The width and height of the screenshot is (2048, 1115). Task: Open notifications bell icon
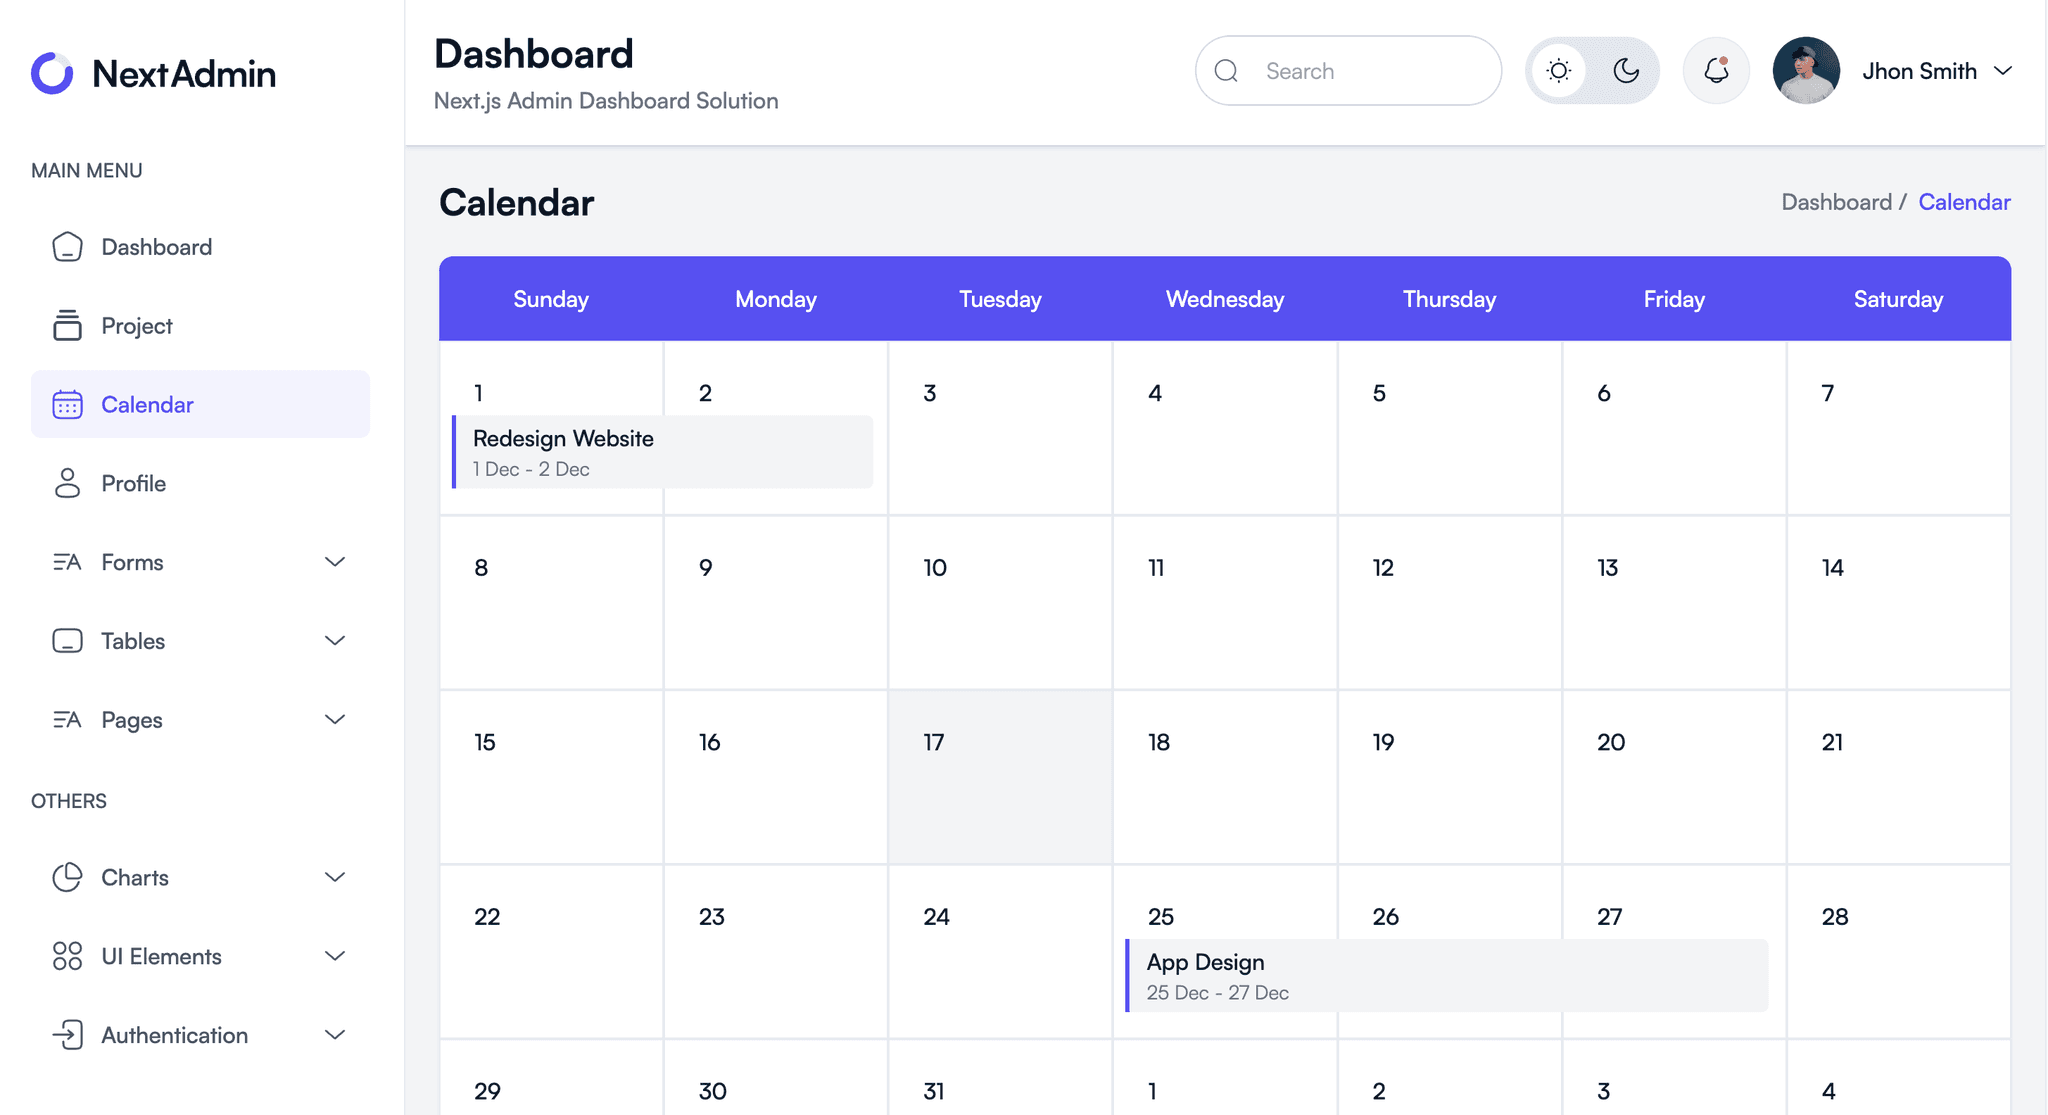pyautogui.click(x=1716, y=71)
